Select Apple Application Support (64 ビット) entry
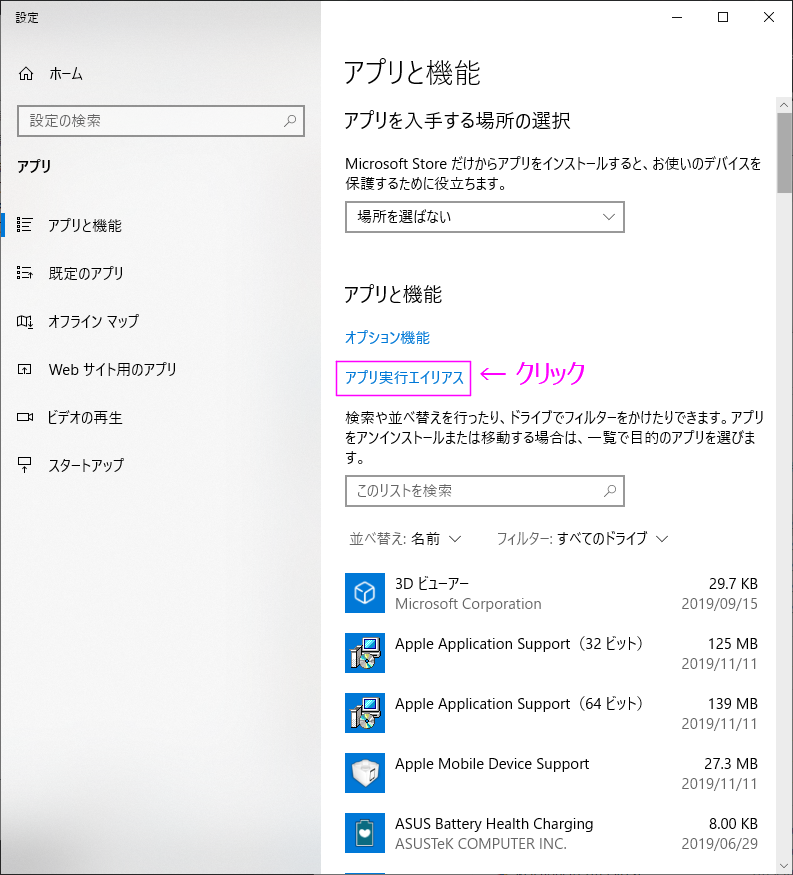Image resolution: width=793 pixels, height=875 pixels. pos(551,713)
